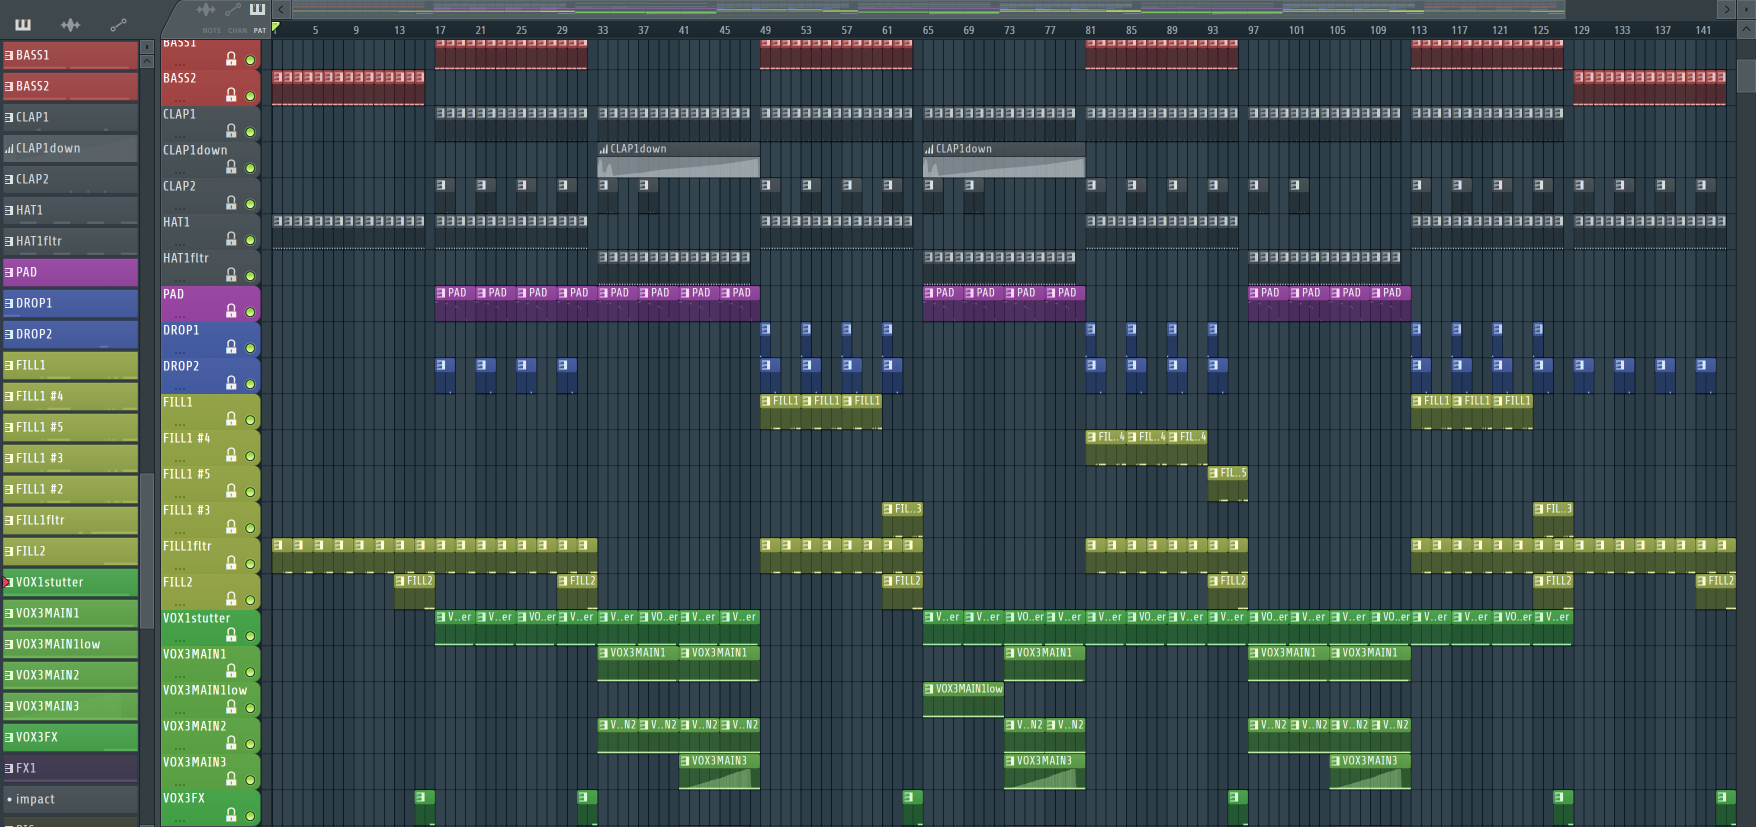1756x827 pixels.
Task: Click lock icon on BASS2 track
Action: [x=231, y=95]
